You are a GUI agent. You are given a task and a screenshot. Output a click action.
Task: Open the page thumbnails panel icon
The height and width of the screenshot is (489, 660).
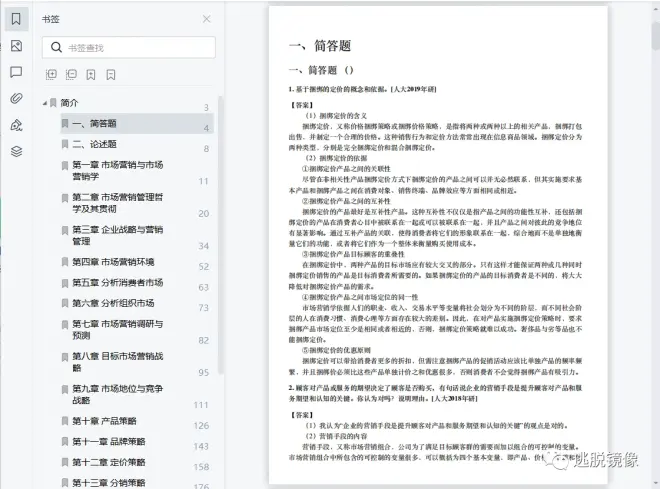(16, 46)
